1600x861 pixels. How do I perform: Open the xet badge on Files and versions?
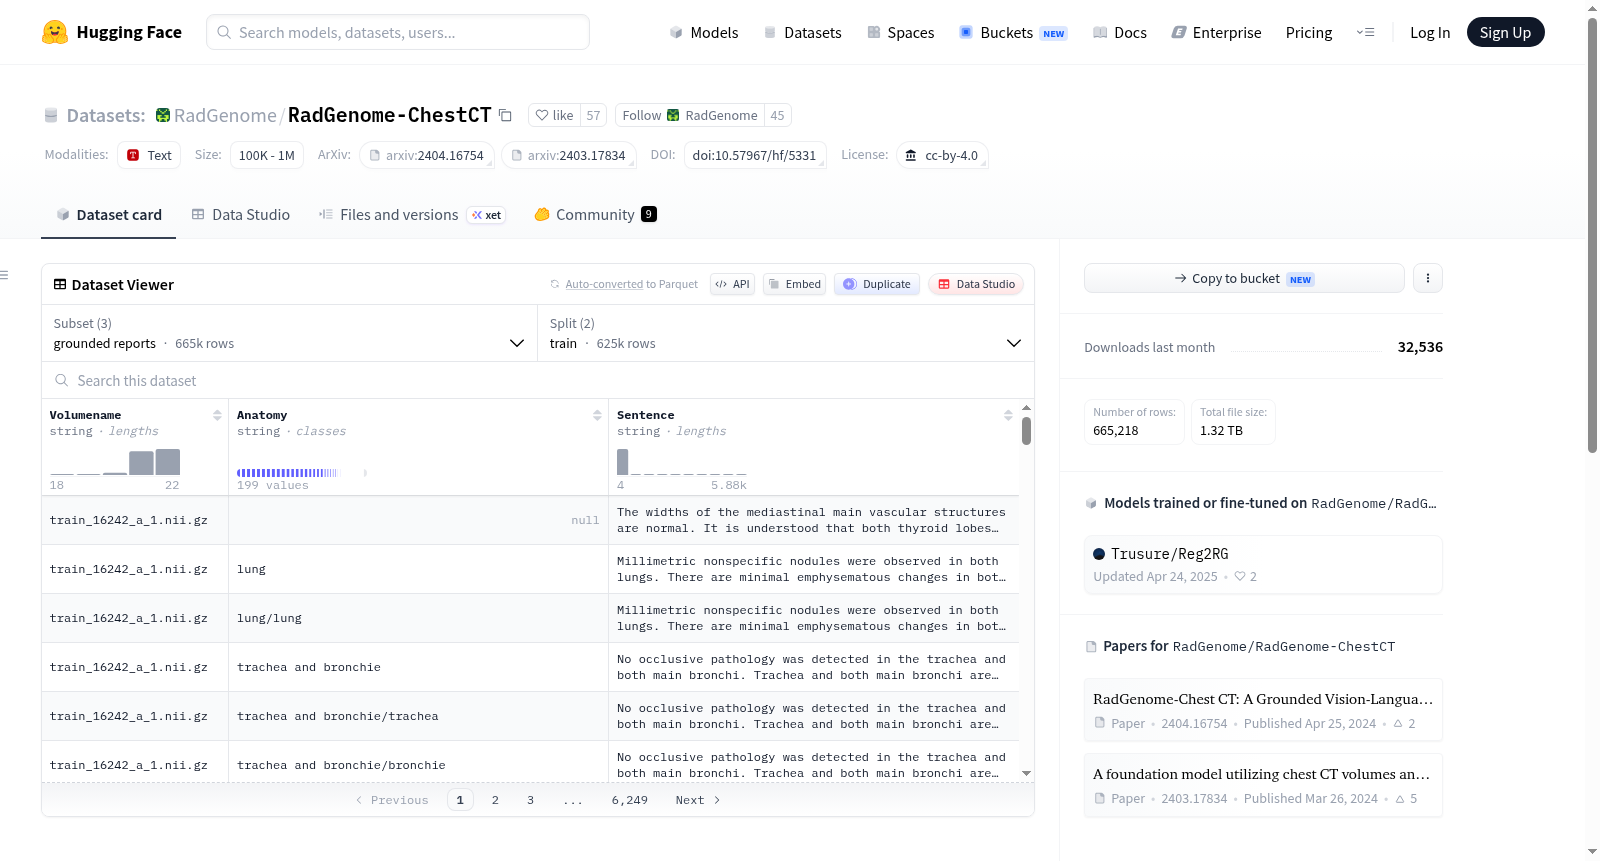click(x=487, y=215)
